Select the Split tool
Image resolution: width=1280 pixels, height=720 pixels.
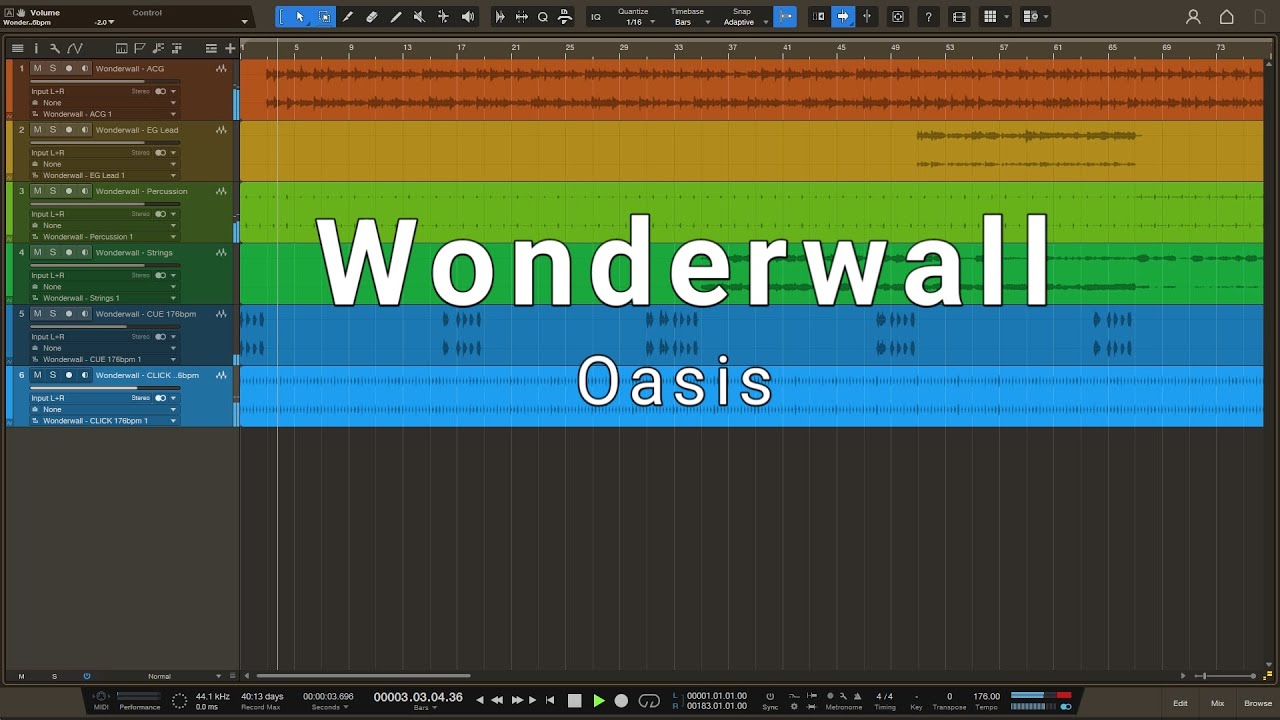[348, 17]
